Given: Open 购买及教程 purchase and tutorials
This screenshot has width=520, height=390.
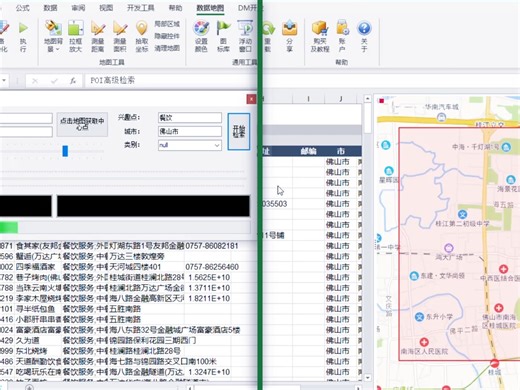Looking at the screenshot, I should pos(320,36).
